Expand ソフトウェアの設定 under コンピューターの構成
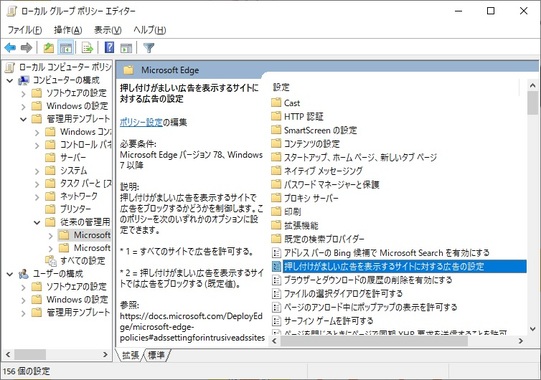The width and height of the screenshot is (541, 380). (23, 94)
